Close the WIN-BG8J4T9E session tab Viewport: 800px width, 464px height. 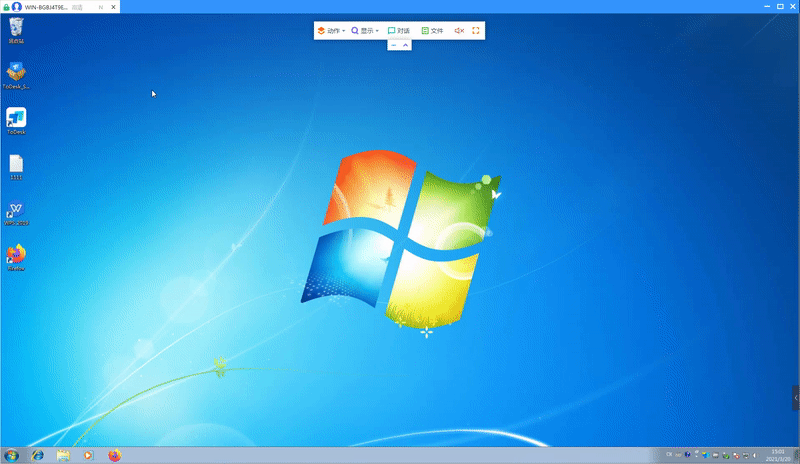113,7
